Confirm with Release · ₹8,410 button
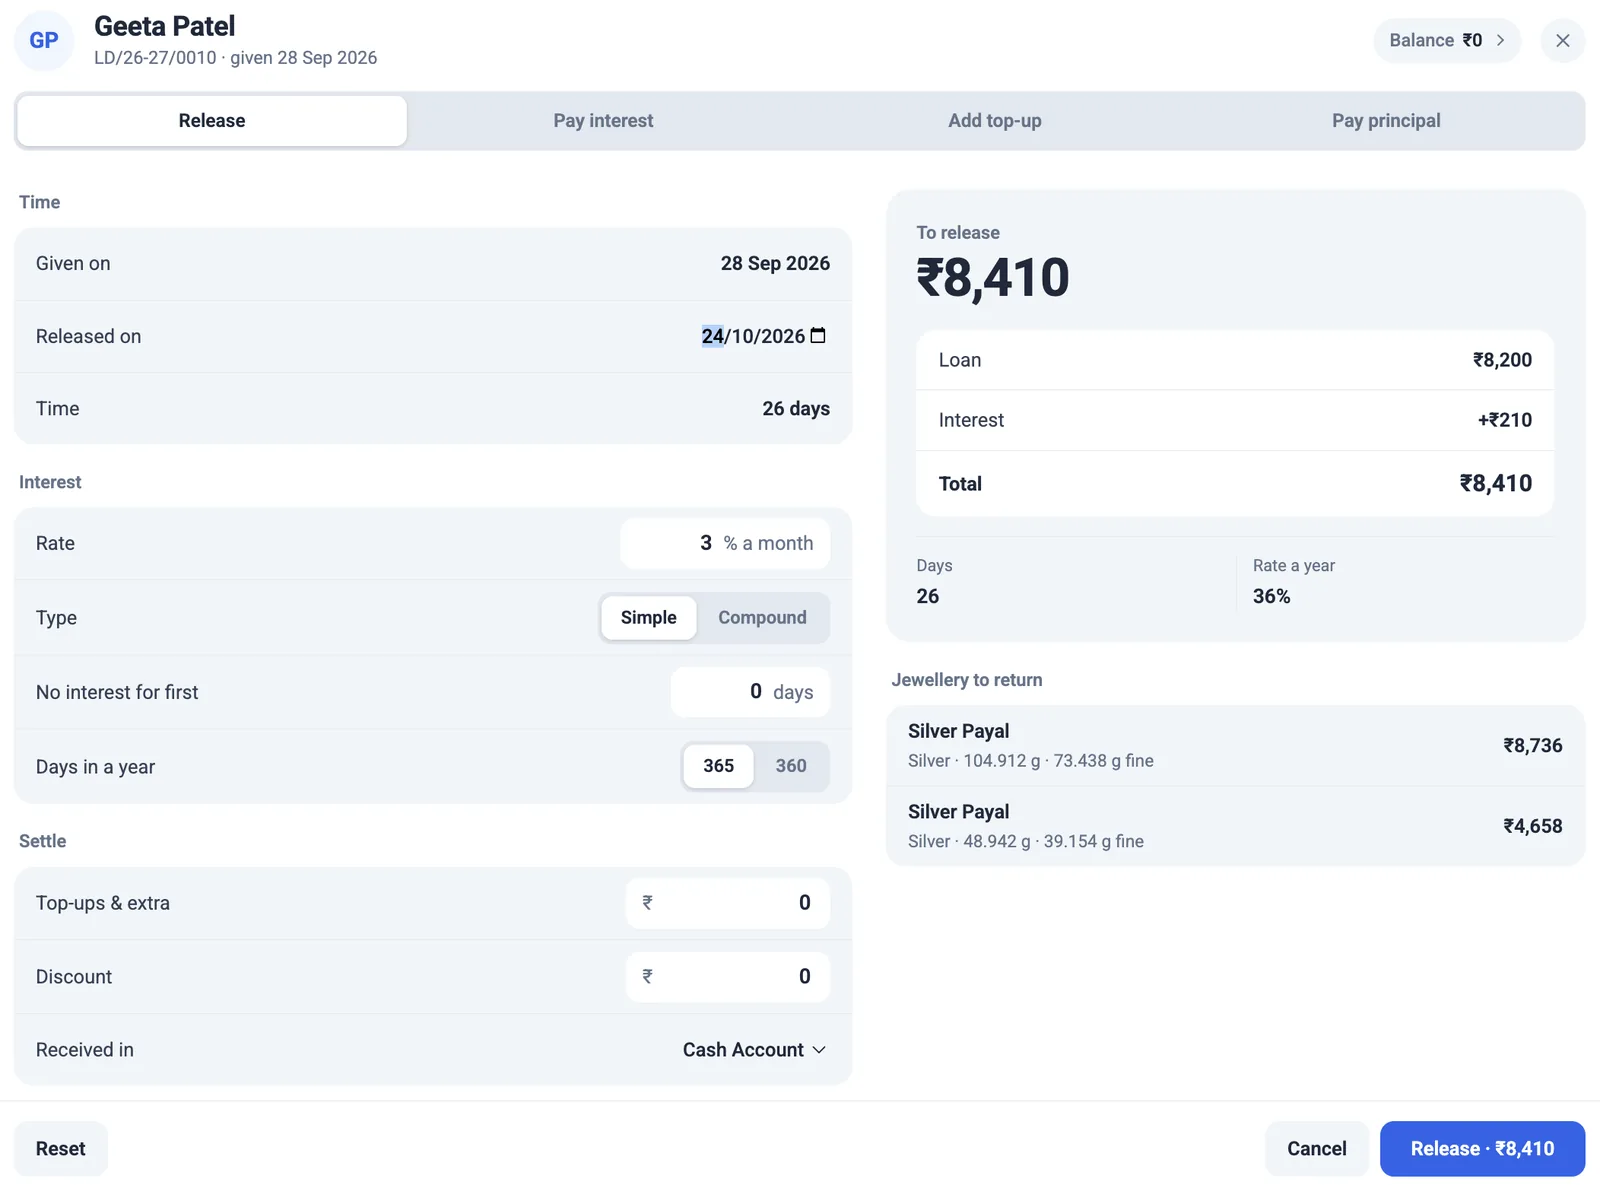Image resolution: width=1600 pixels, height=1185 pixels. coord(1482,1149)
